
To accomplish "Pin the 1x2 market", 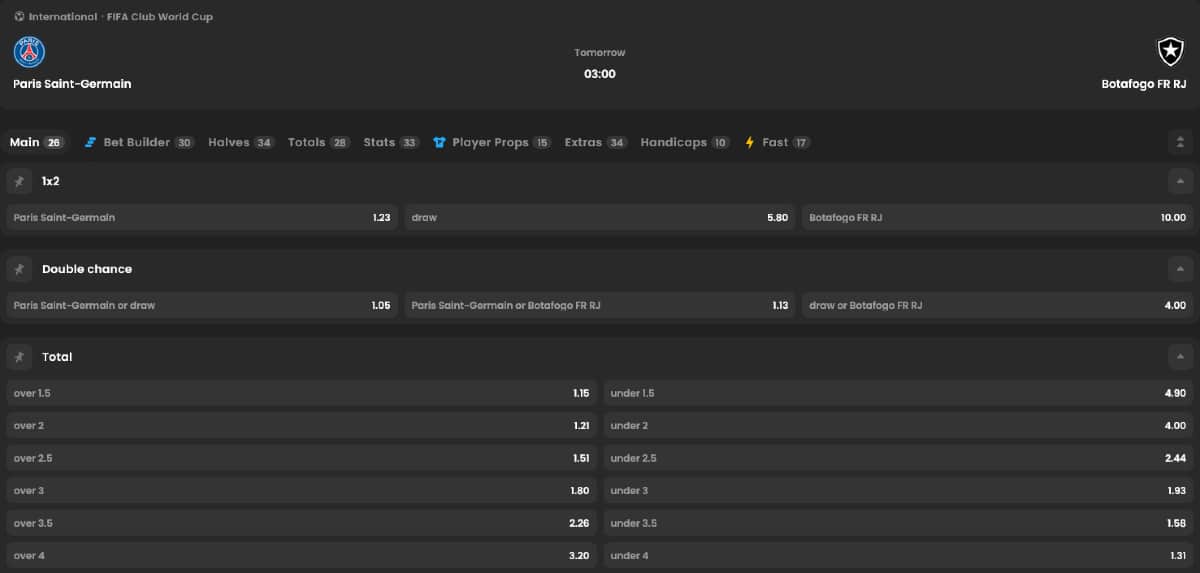I will point(19,181).
